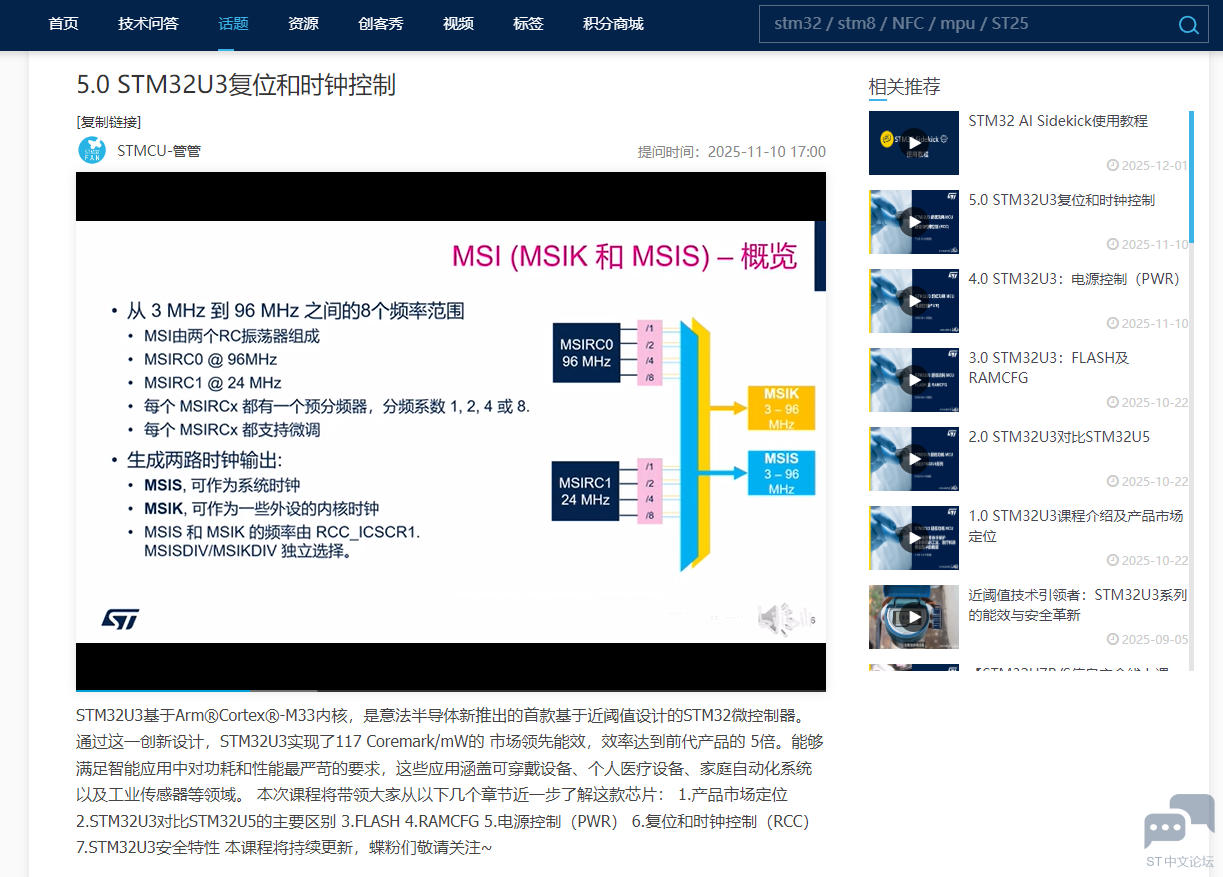Play thumbnail for 近阈值技术引领者 article
The image size is (1223, 877).
(914, 617)
